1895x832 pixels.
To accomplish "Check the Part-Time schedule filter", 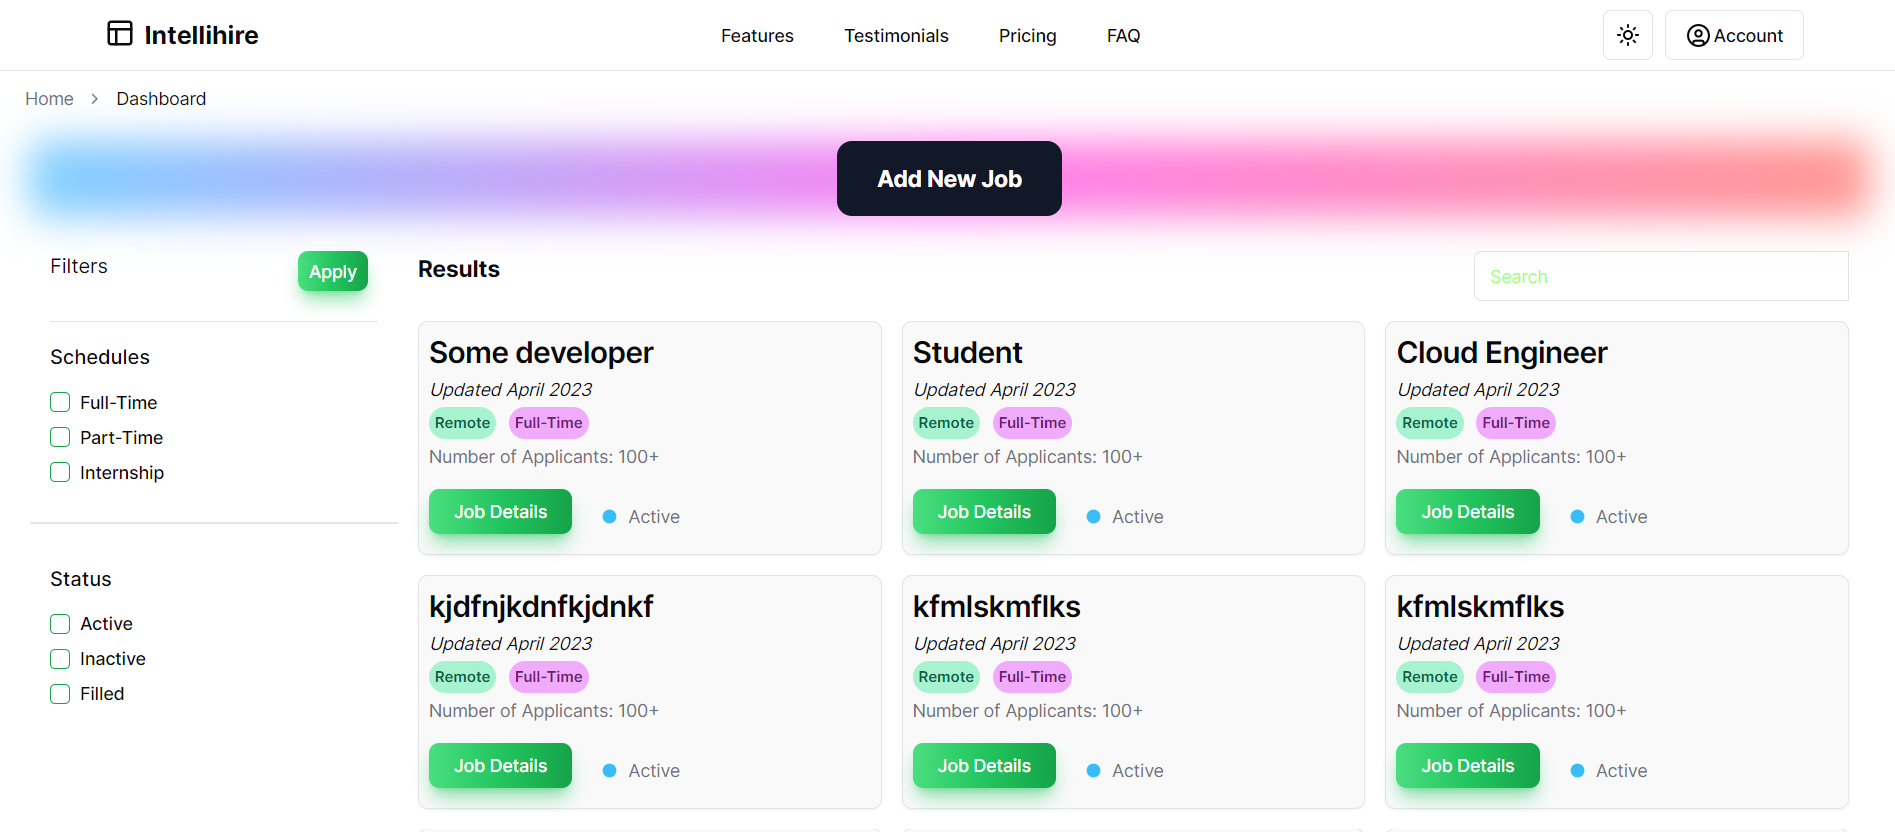I will (x=60, y=438).
